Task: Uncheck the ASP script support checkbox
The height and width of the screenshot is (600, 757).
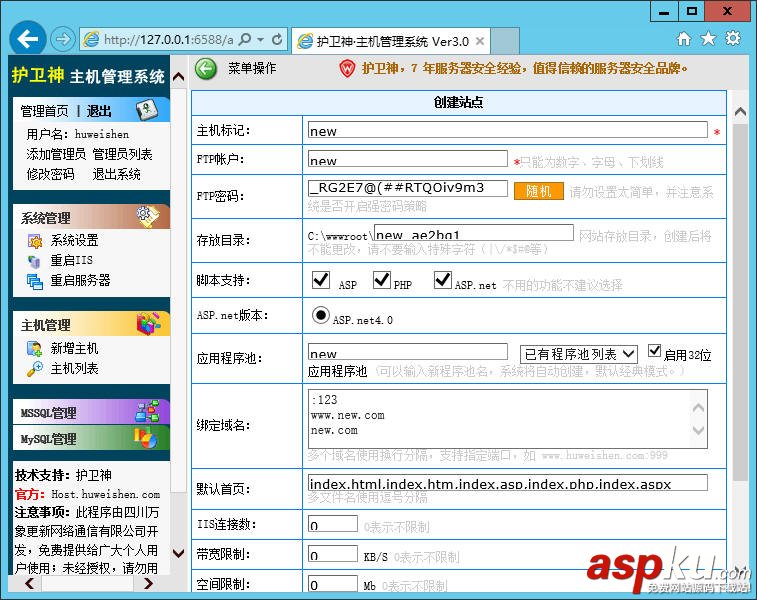Action: 321,280
